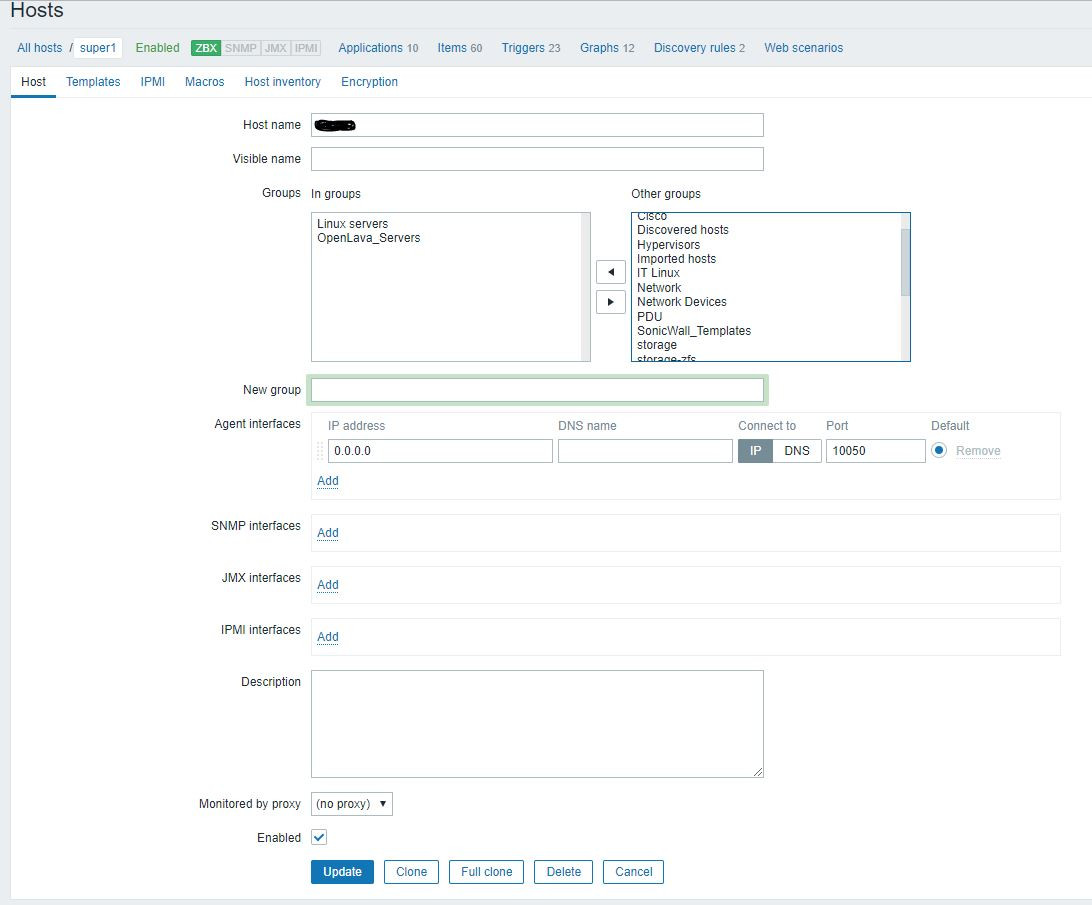
Task: Grab the agent interface drag handle
Action: click(320, 451)
